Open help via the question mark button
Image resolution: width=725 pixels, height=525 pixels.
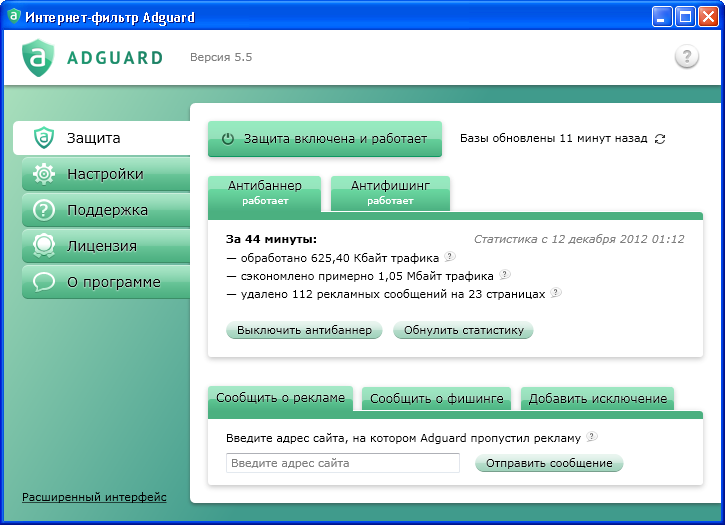pyautogui.click(x=687, y=56)
